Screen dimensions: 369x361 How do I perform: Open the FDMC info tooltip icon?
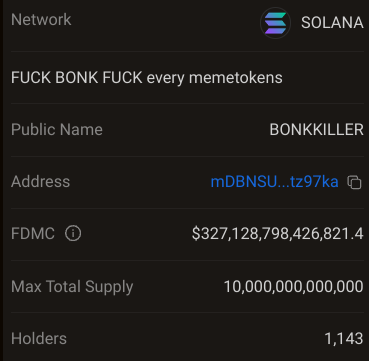[x=73, y=233]
